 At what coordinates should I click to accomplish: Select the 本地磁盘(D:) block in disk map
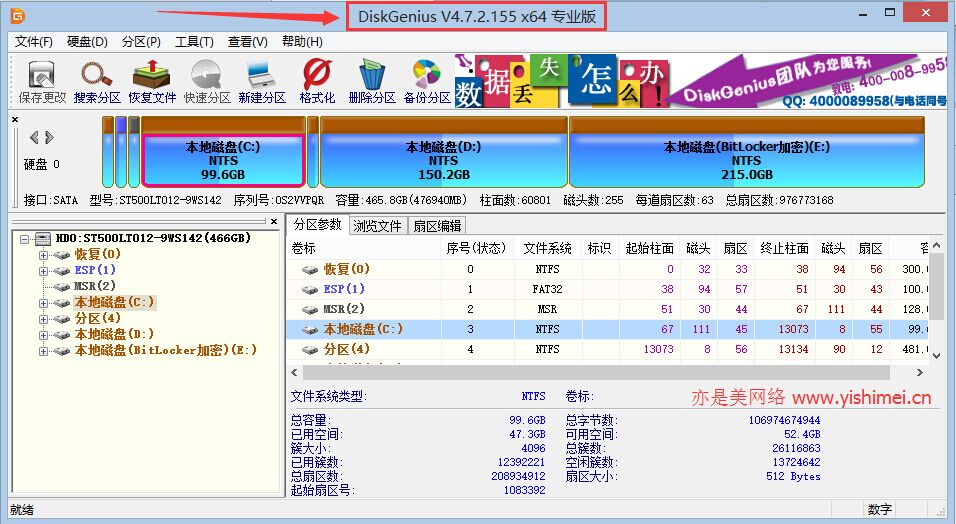coord(443,160)
